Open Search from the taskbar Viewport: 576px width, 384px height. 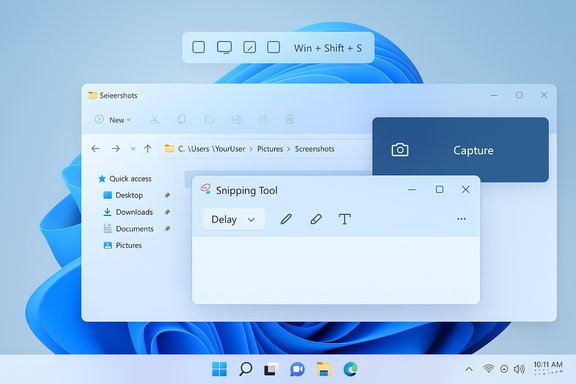245,369
